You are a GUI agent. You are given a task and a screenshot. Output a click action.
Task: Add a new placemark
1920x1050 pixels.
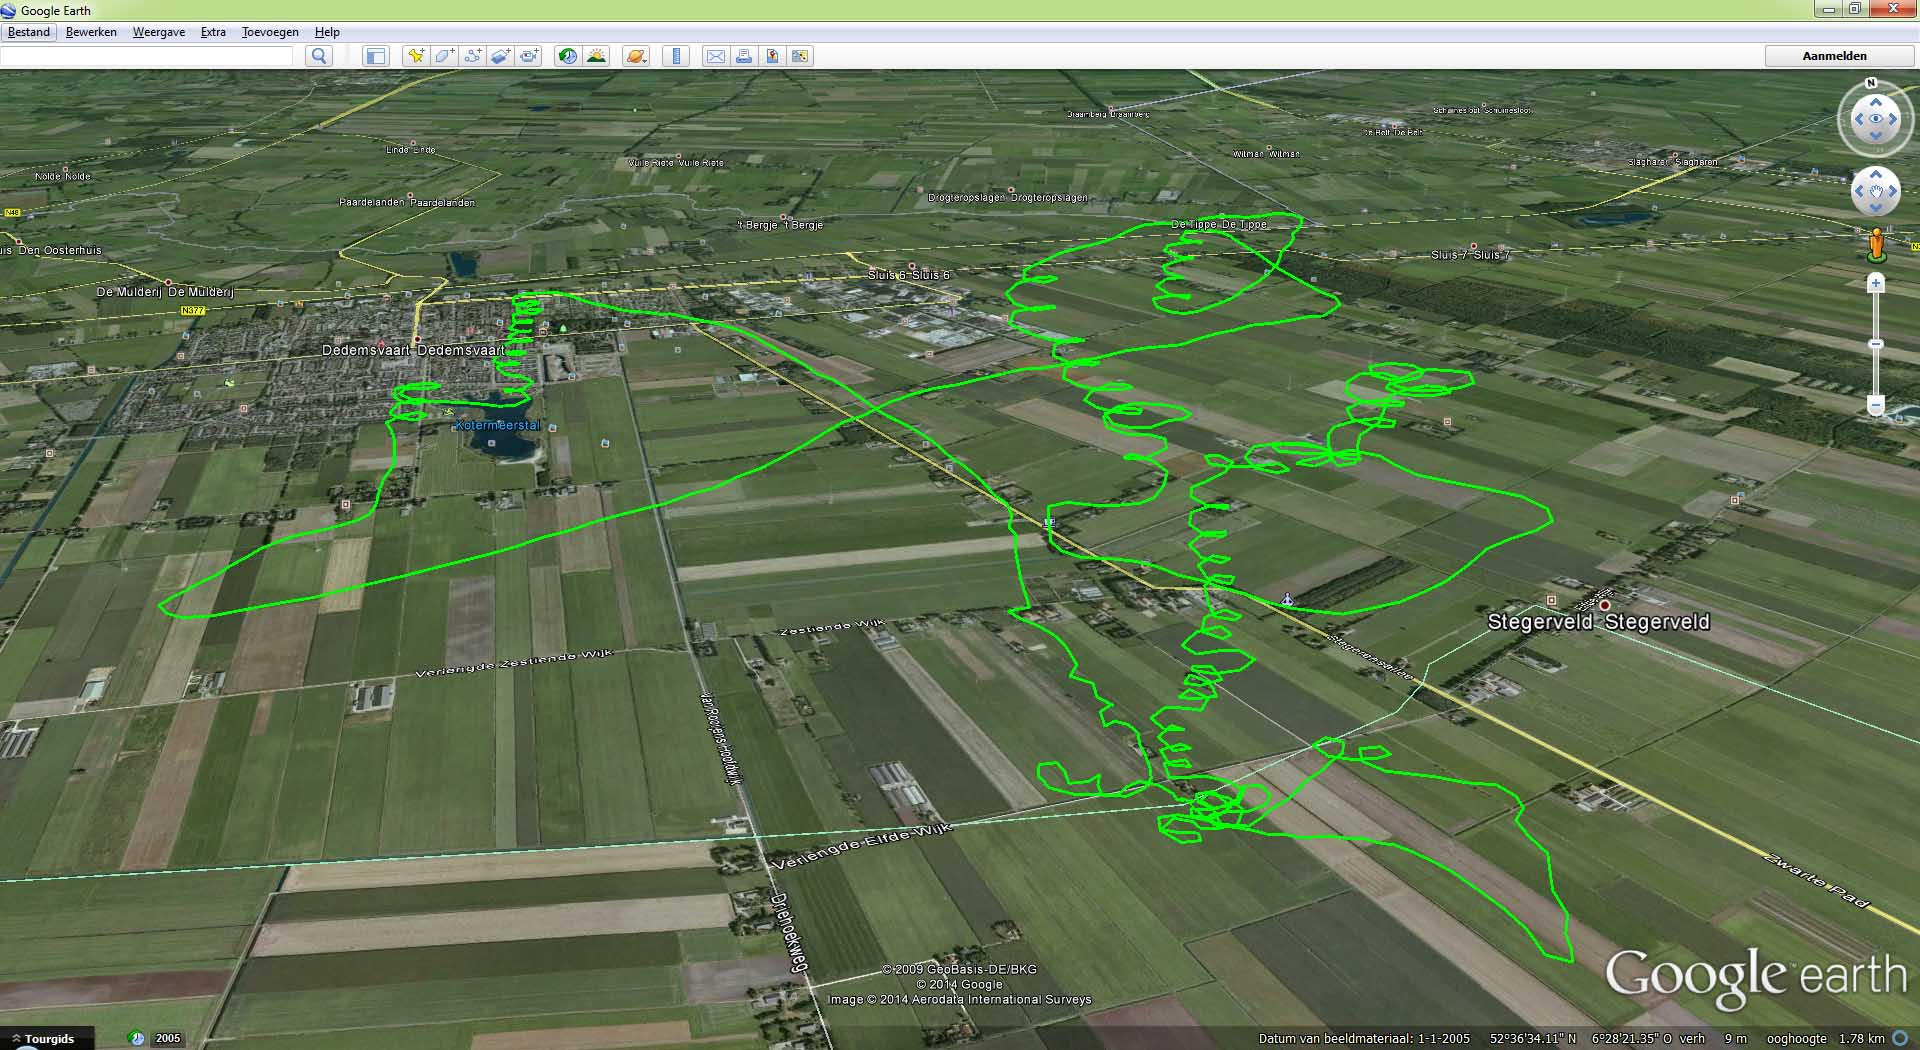pyautogui.click(x=415, y=56)
